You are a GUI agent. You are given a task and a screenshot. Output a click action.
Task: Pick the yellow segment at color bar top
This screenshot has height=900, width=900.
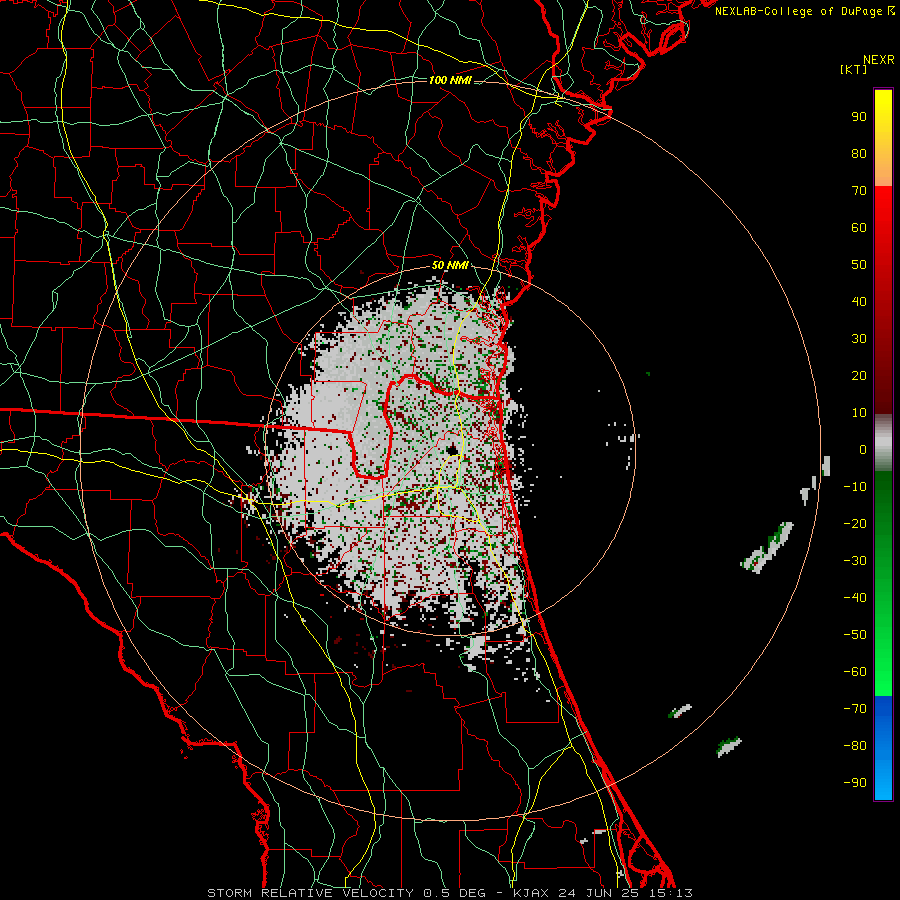pos(883,138)
